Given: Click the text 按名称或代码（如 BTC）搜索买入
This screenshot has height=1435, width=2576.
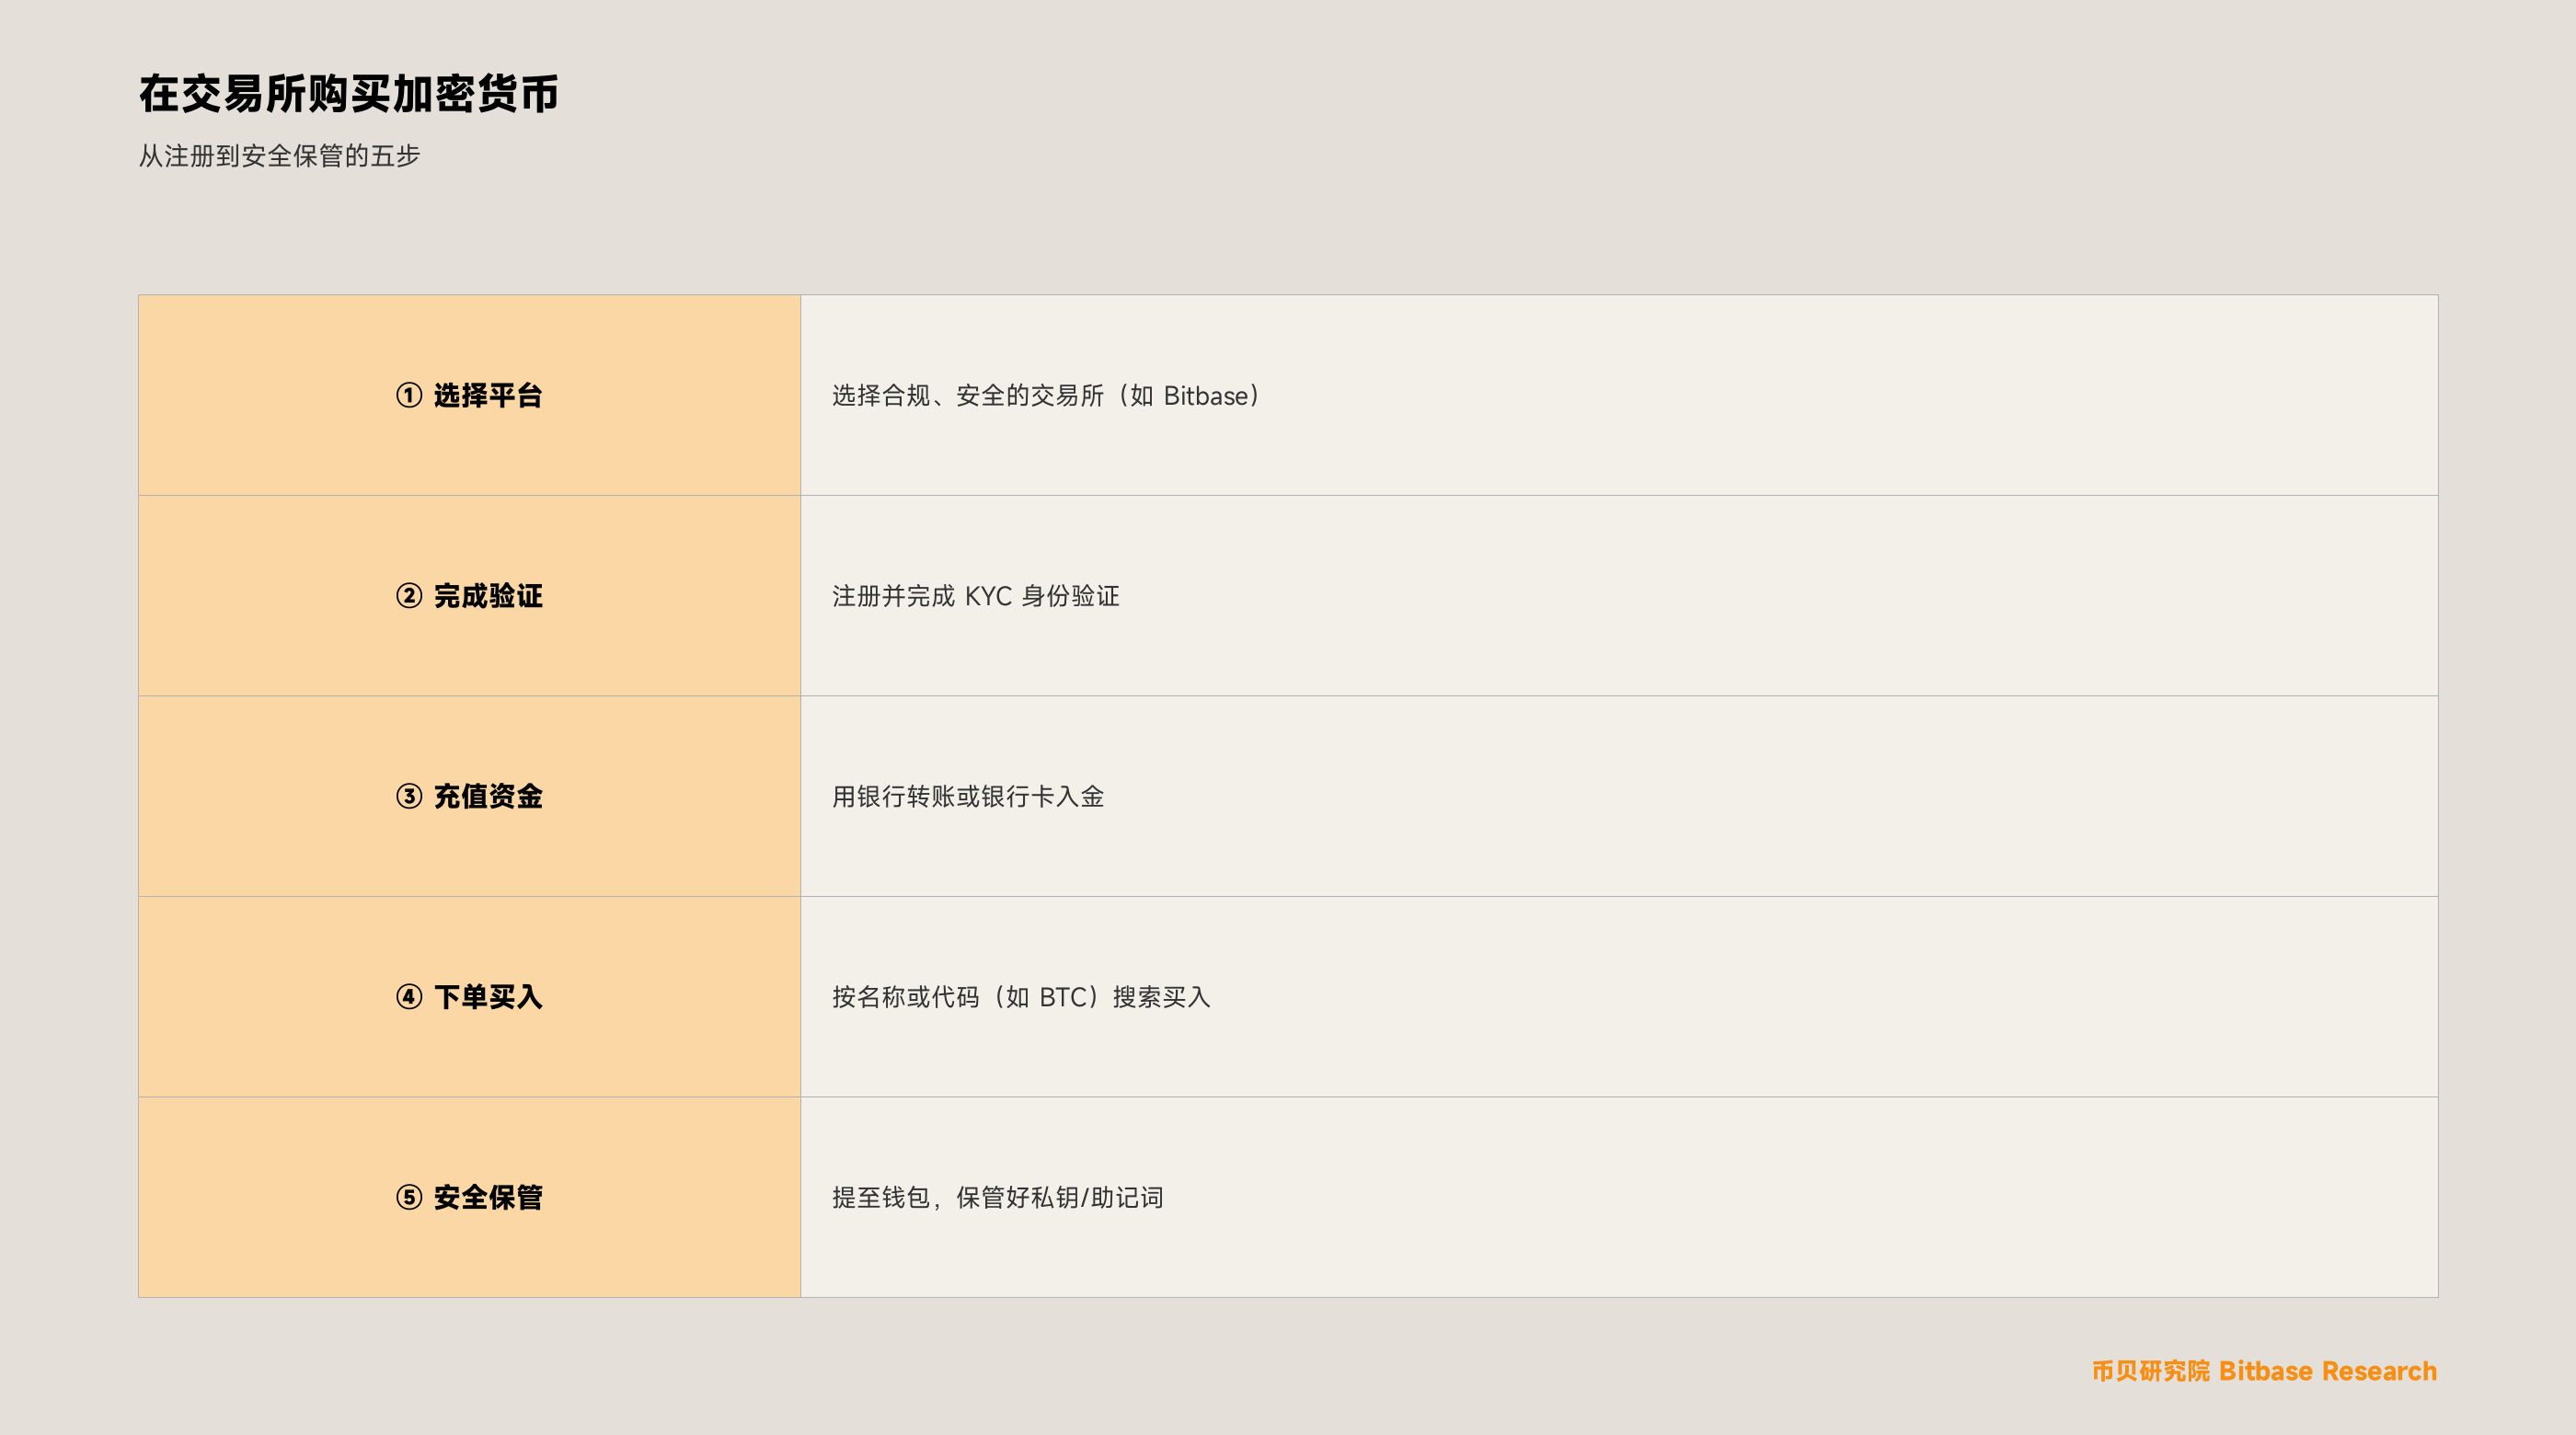Looking at the screenshot, I should click(x=1021, y=997).
